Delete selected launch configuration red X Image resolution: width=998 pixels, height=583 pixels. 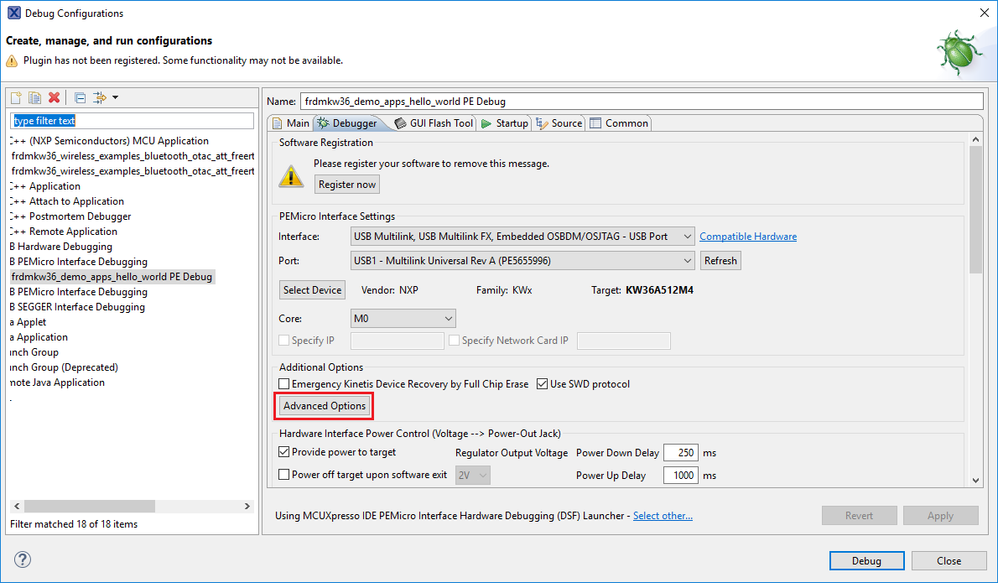click(x=54, y=97)
